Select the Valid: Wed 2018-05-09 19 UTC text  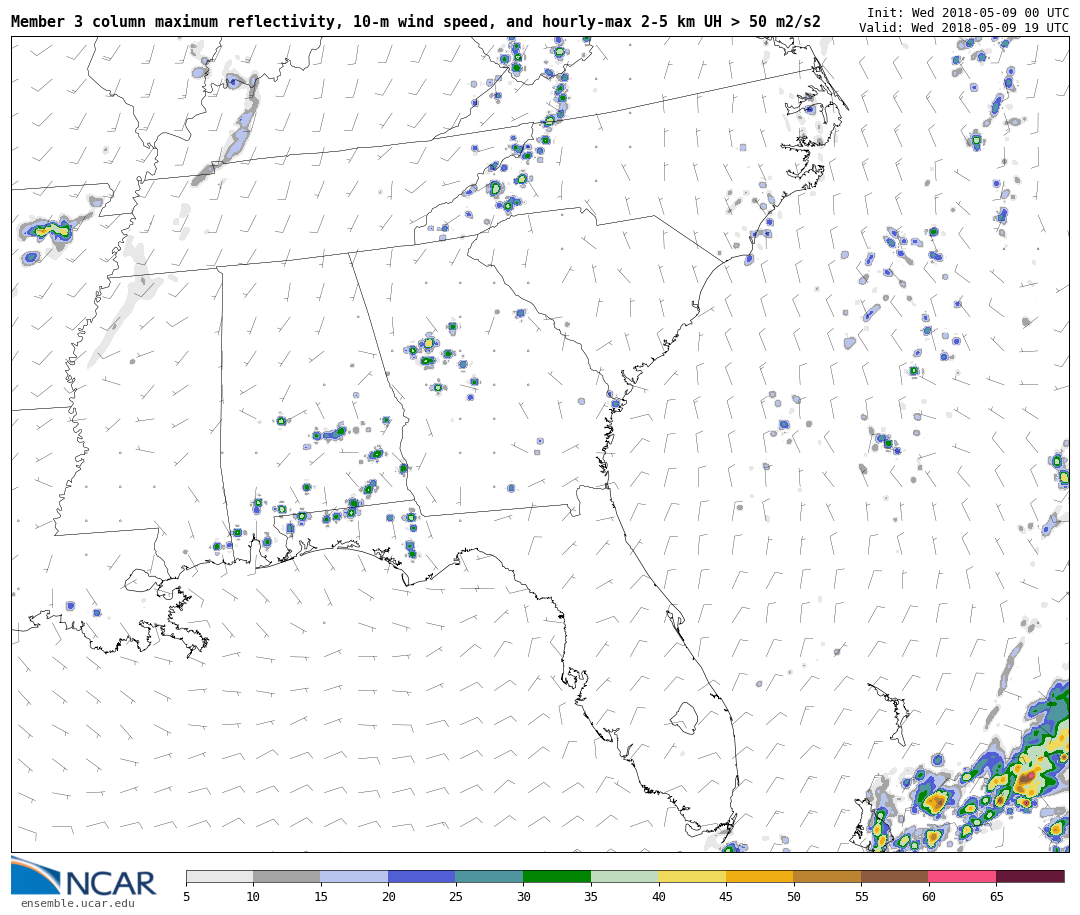tap(964, 28)
